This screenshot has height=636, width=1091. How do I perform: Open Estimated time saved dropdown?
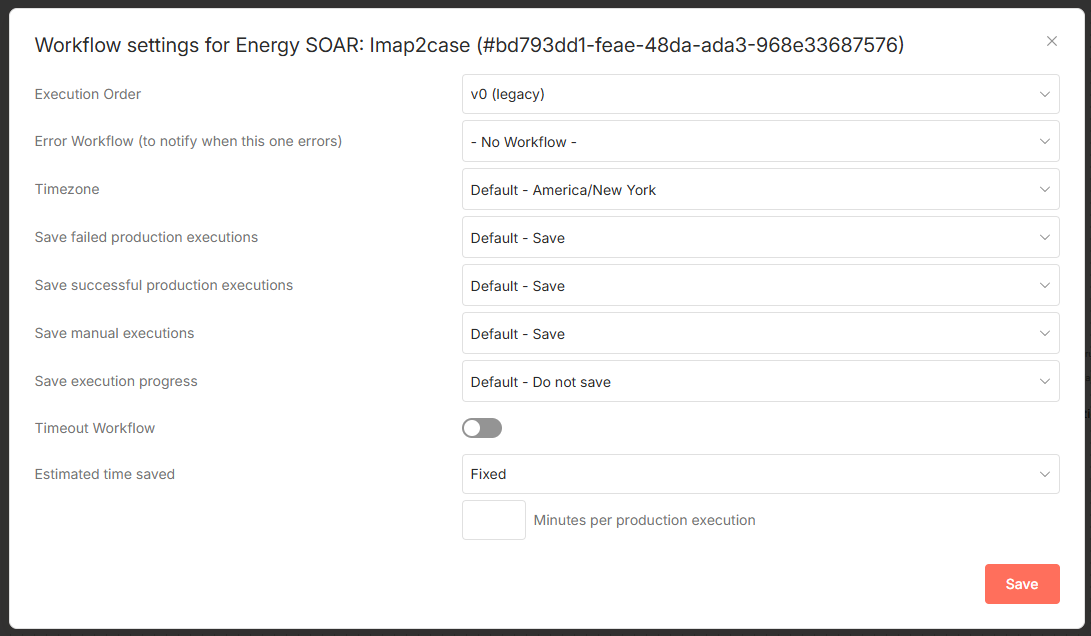[x=760, y=474]
